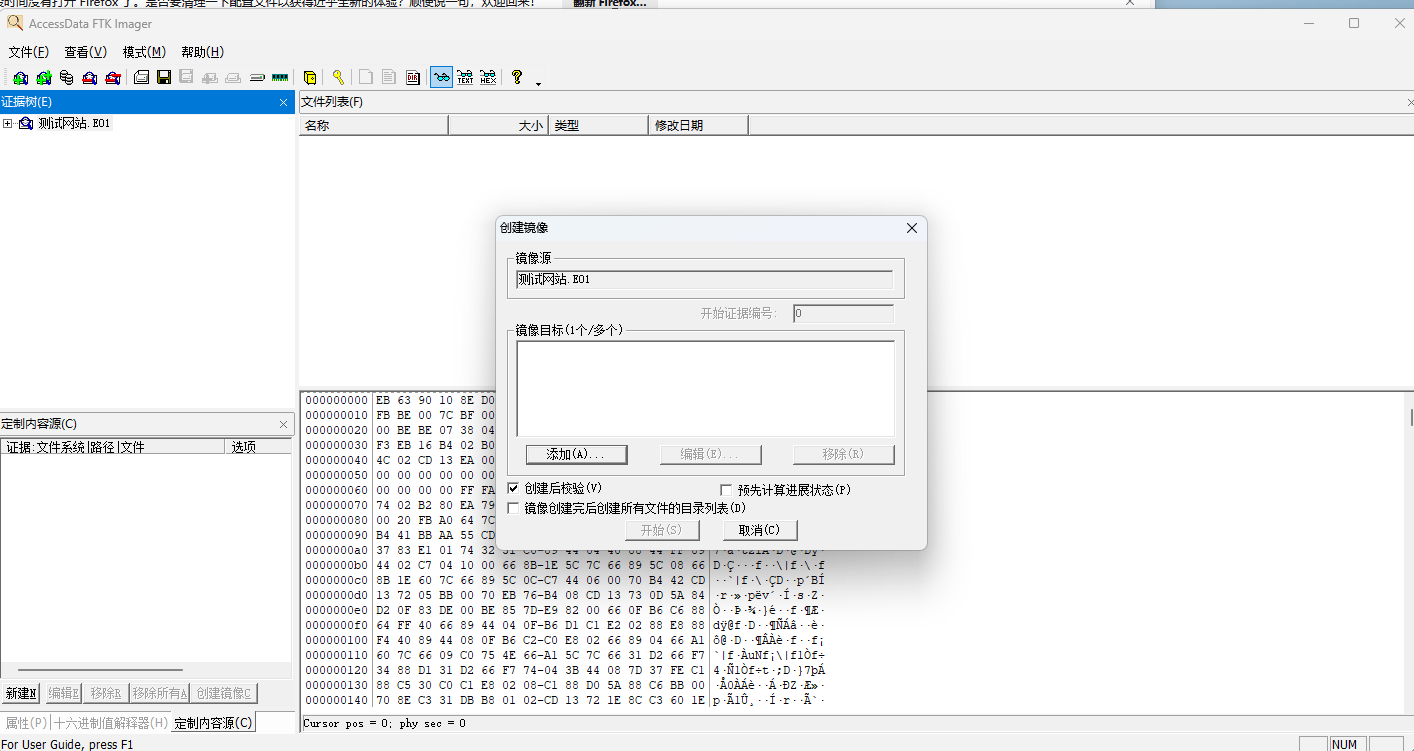Image resolution: width=1414 pixels, height=751 pixels.
Task: Click Detect EFS Encryption key icon
Action: (338, 77)
